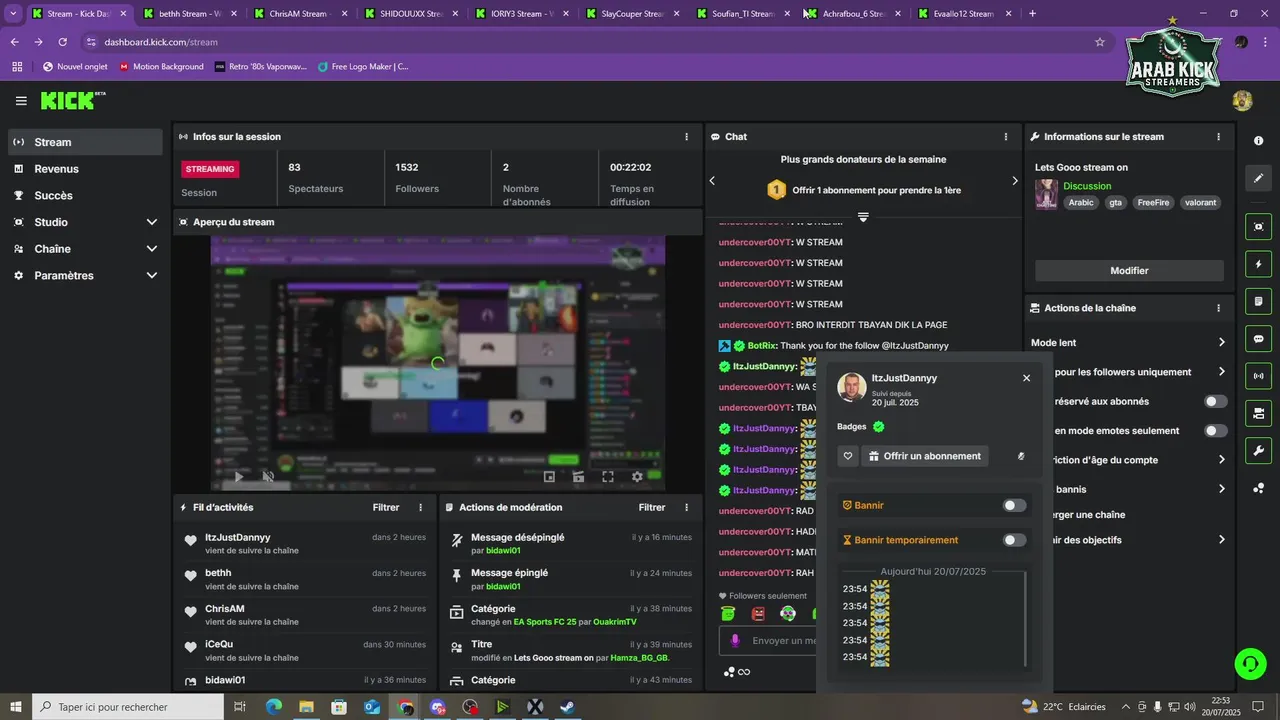This screenshot has width=1280, height=720.
Task: Open Chat panel three-dot menu
Action: (x=1006, y=137)
